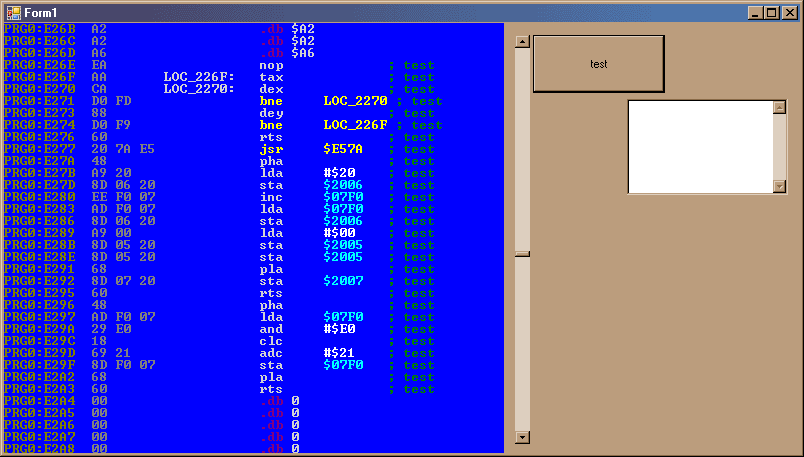Viewport: 804px width, 457px height.
Task: Click the operand LOC_2270 after bne
Action: tap(355, 101)
